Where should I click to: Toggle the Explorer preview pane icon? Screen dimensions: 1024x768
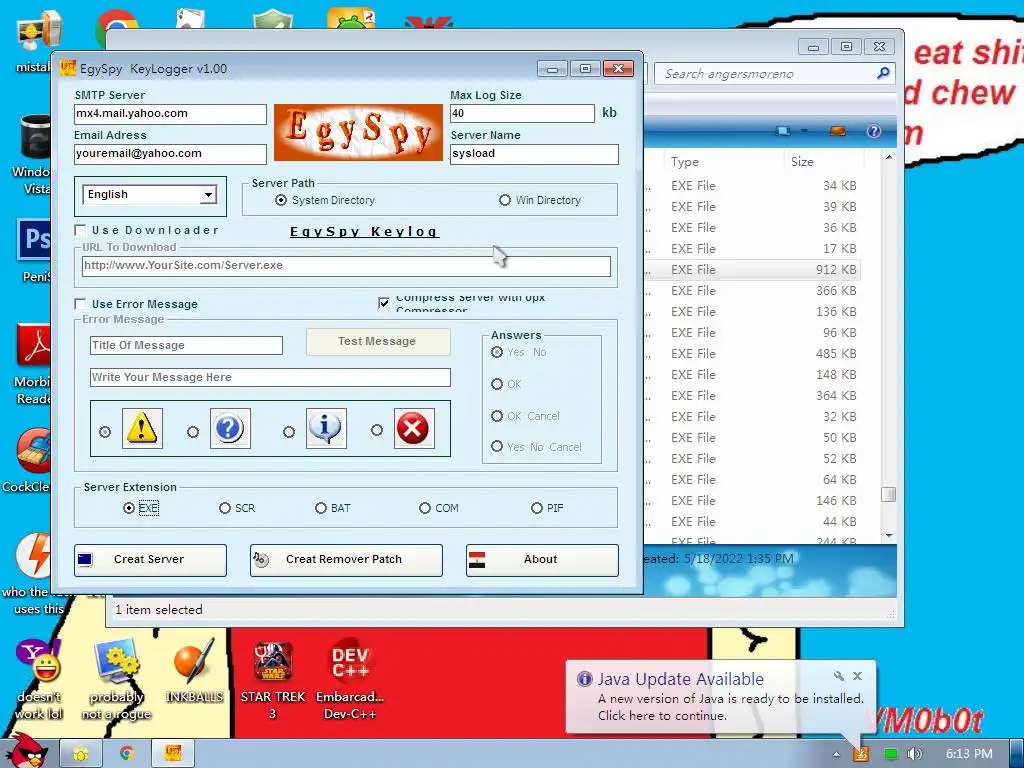point(837,131)
